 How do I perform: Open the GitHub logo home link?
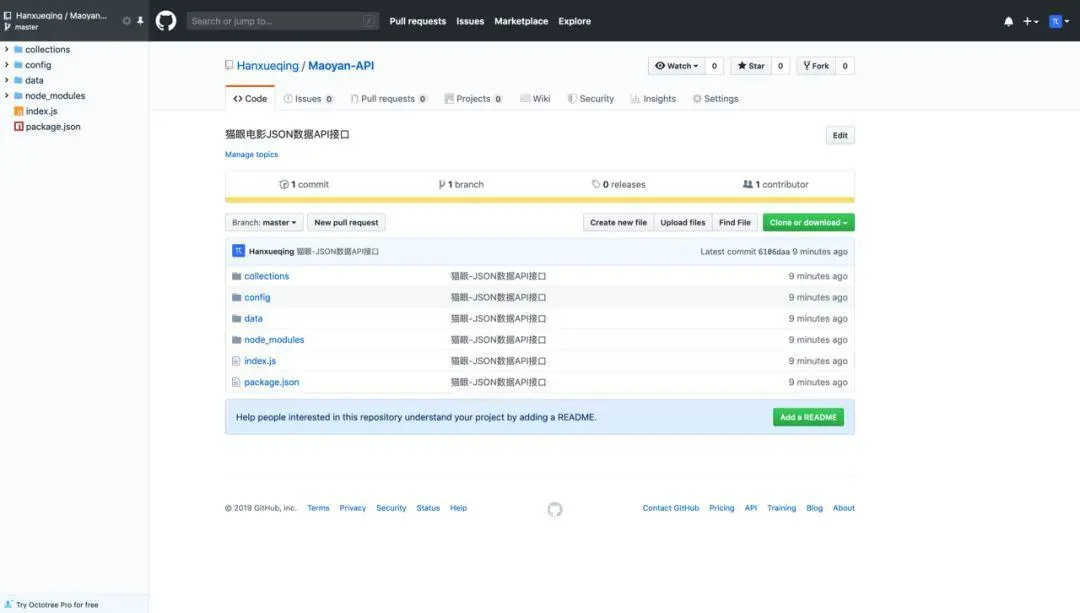[165, 21]
